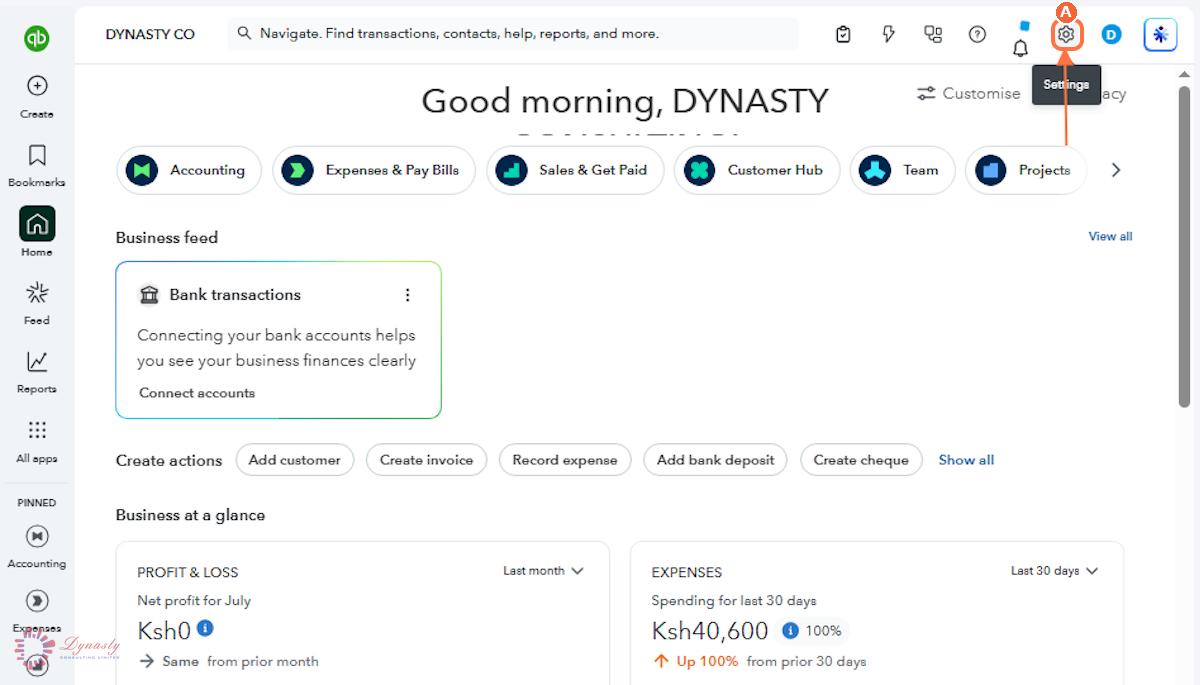Open the D profile avatar
The height and width of the screenshot is (685, 1200).
[x=1111, y=35]
